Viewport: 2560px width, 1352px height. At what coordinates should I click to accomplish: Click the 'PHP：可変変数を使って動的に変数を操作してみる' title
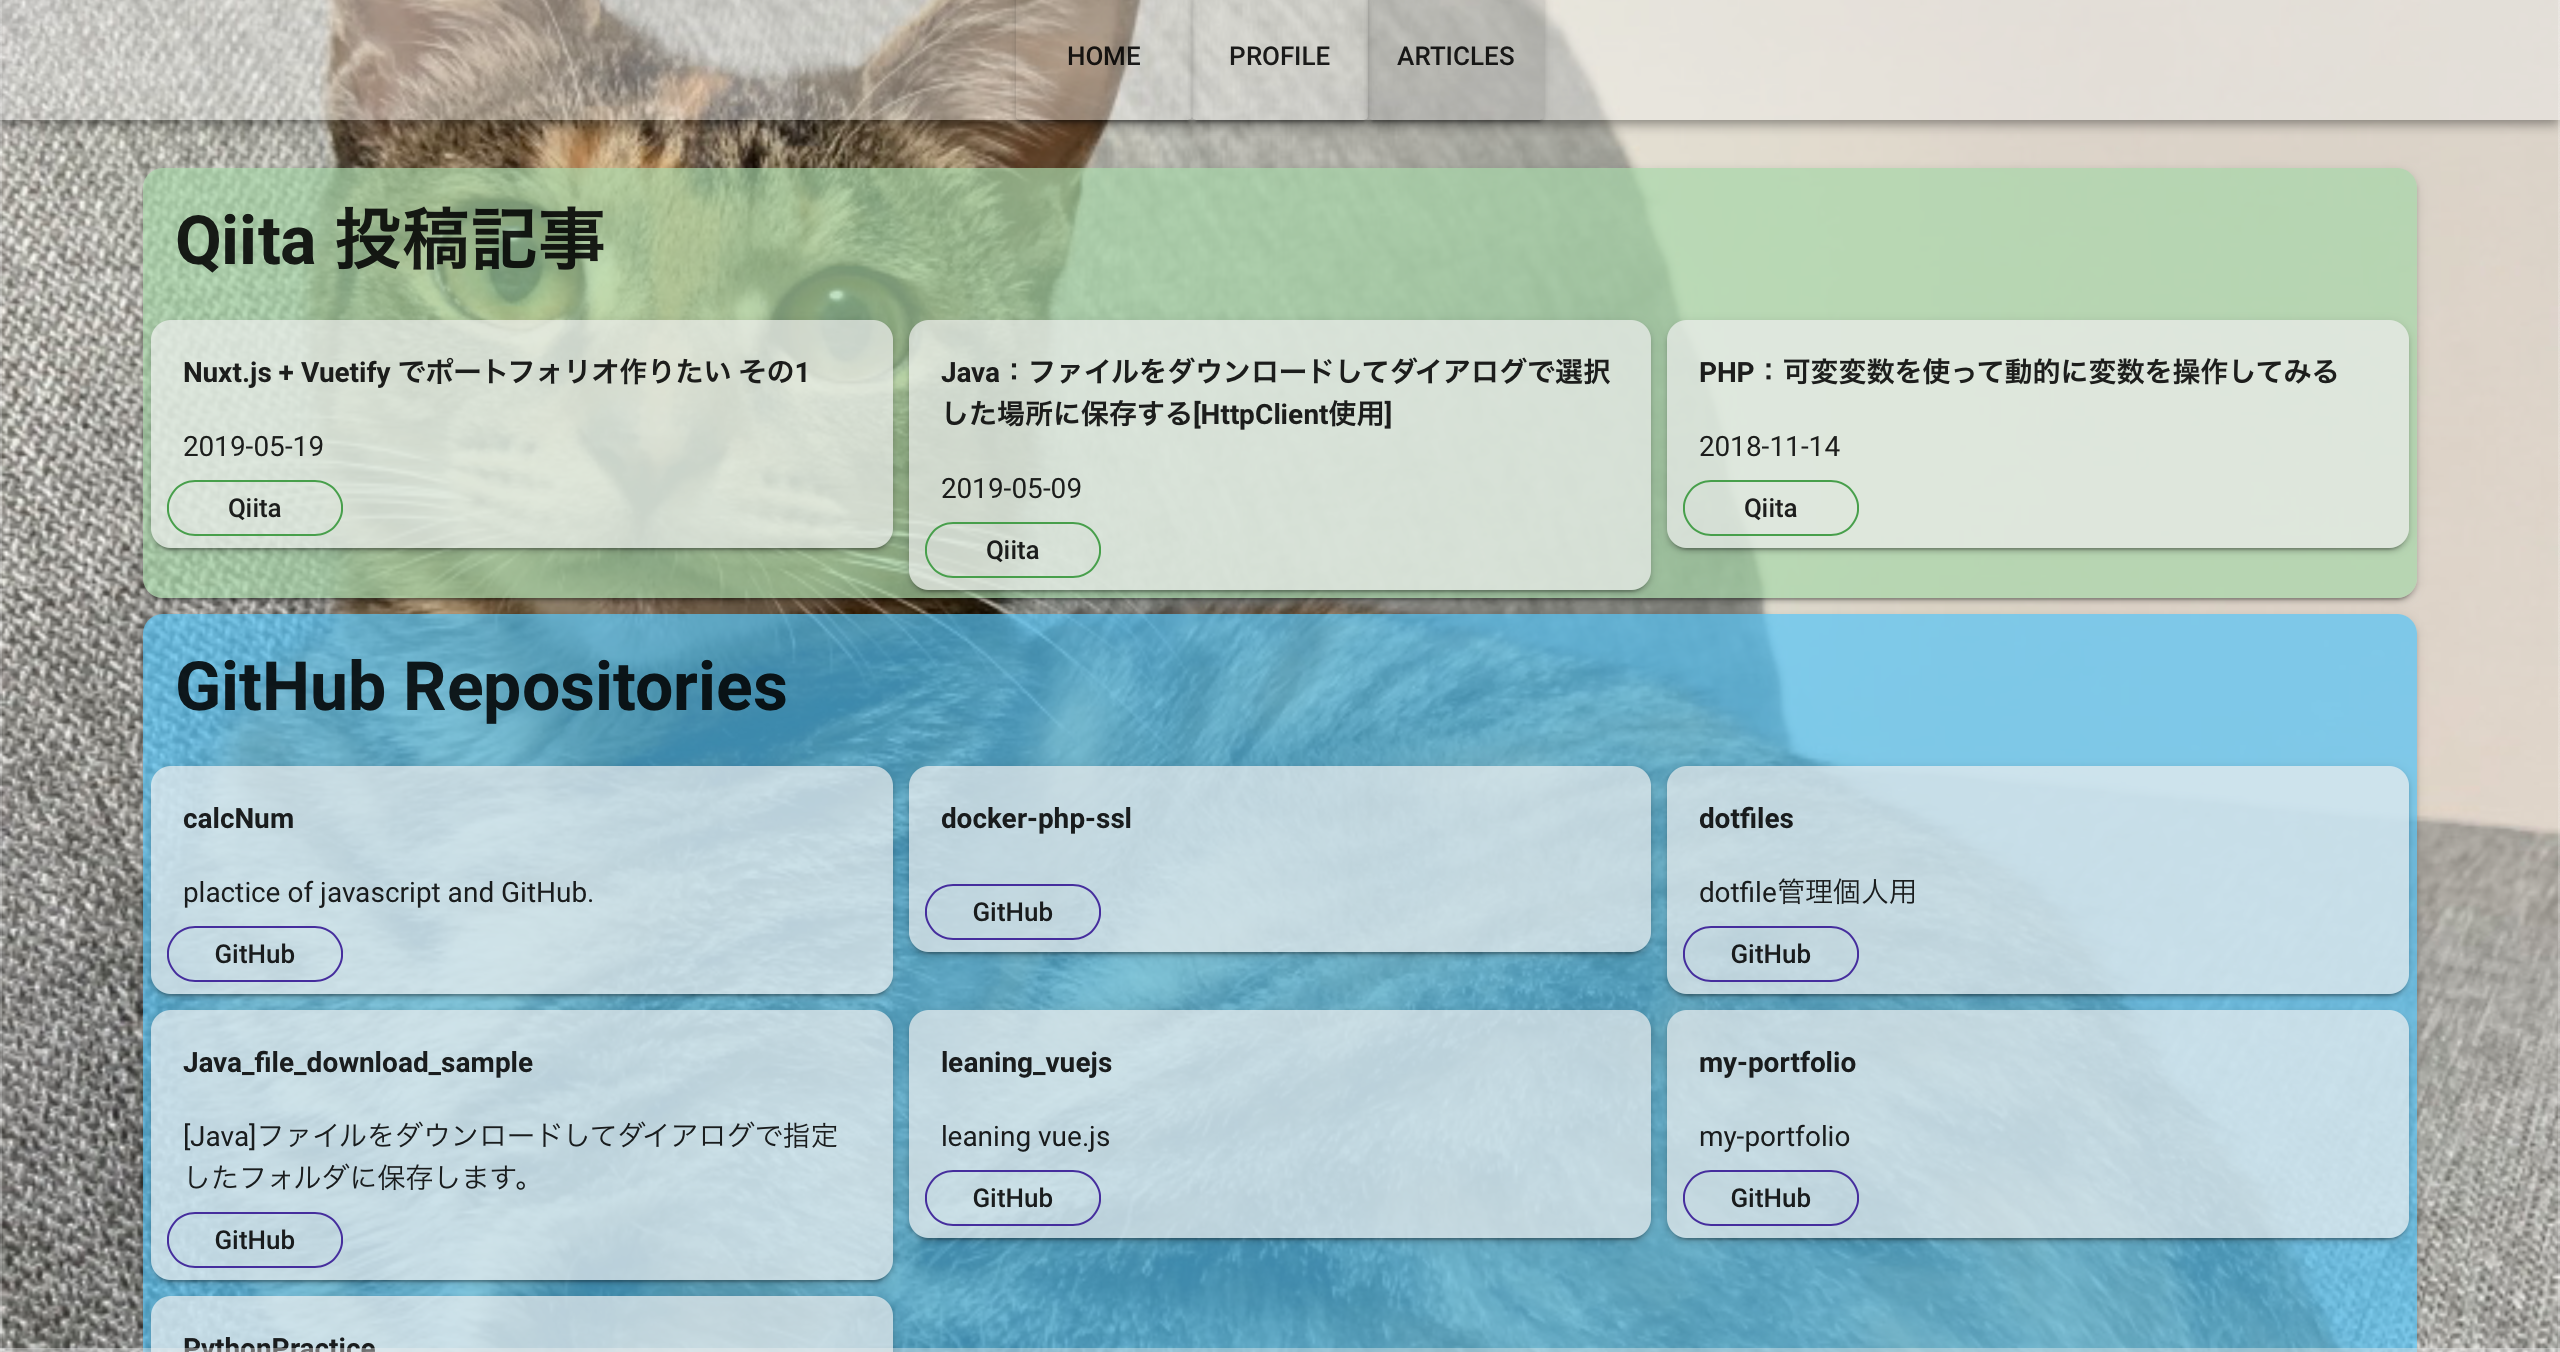[2018, 372]
